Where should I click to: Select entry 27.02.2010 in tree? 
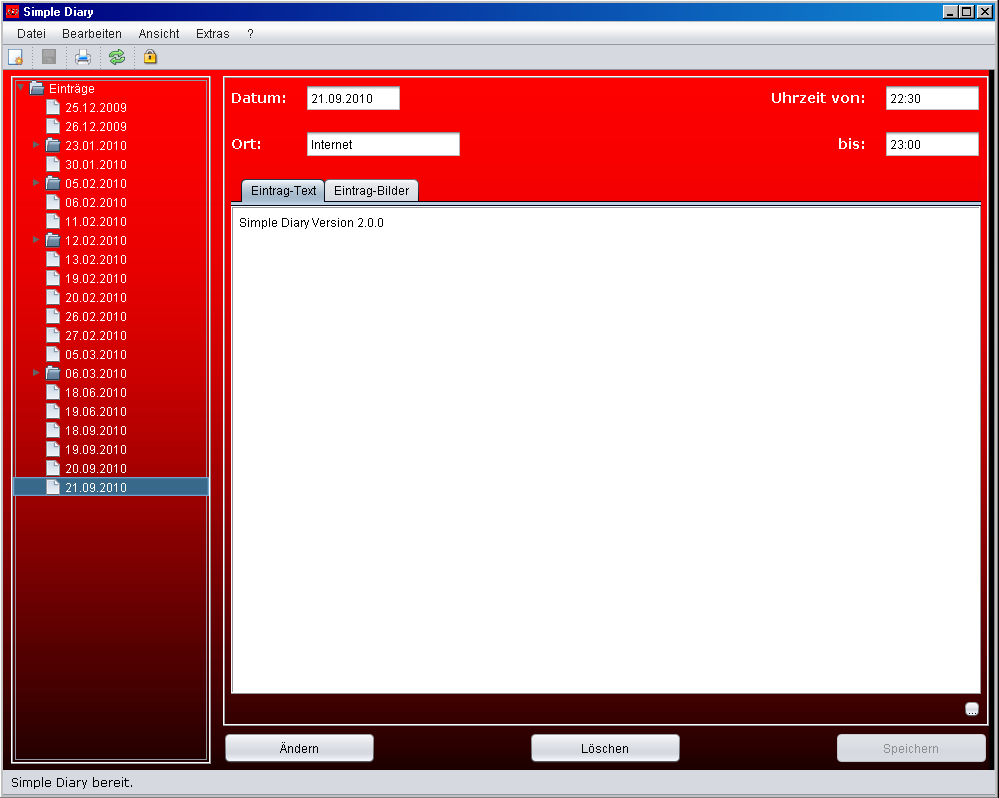tap(96, 336)
